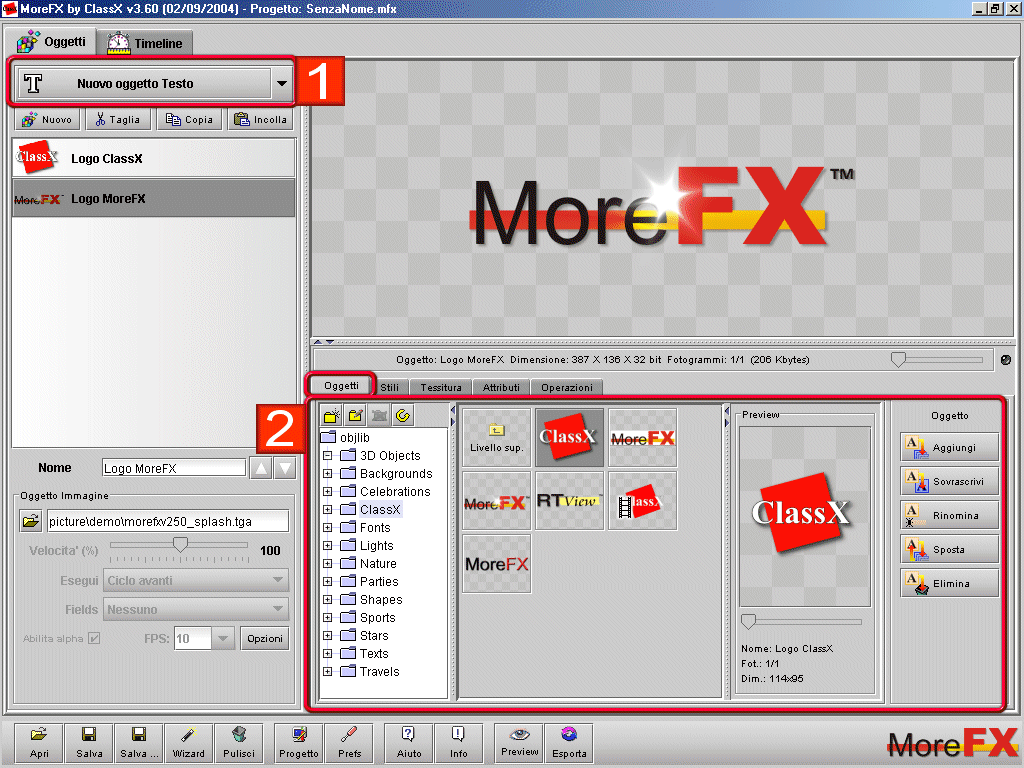Open the Tessitura tab
Screen dimensions: 1024x768
click(x=441, y=387)
